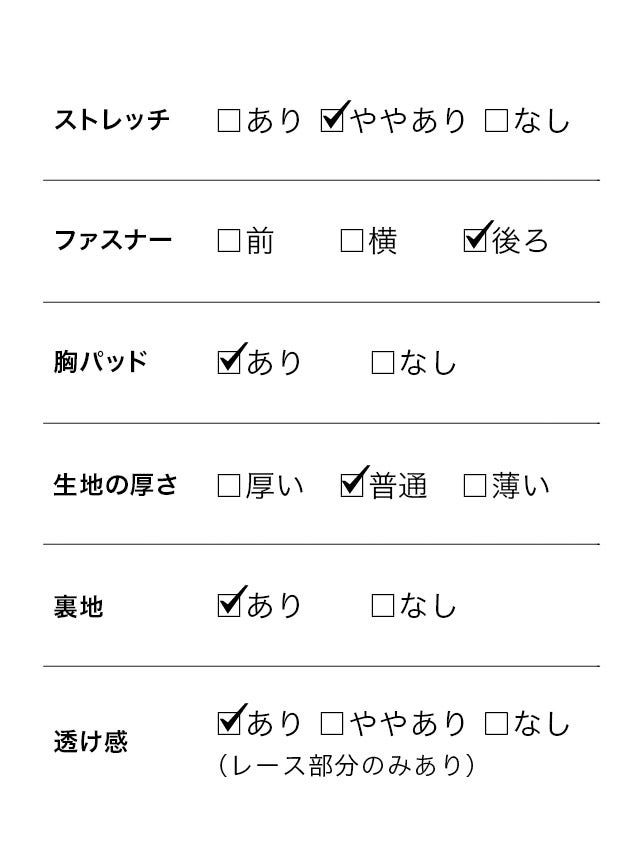Uncheck あり in the 裏地 row
The width and height of the screenshot is (640, 854).
point(229,605)
